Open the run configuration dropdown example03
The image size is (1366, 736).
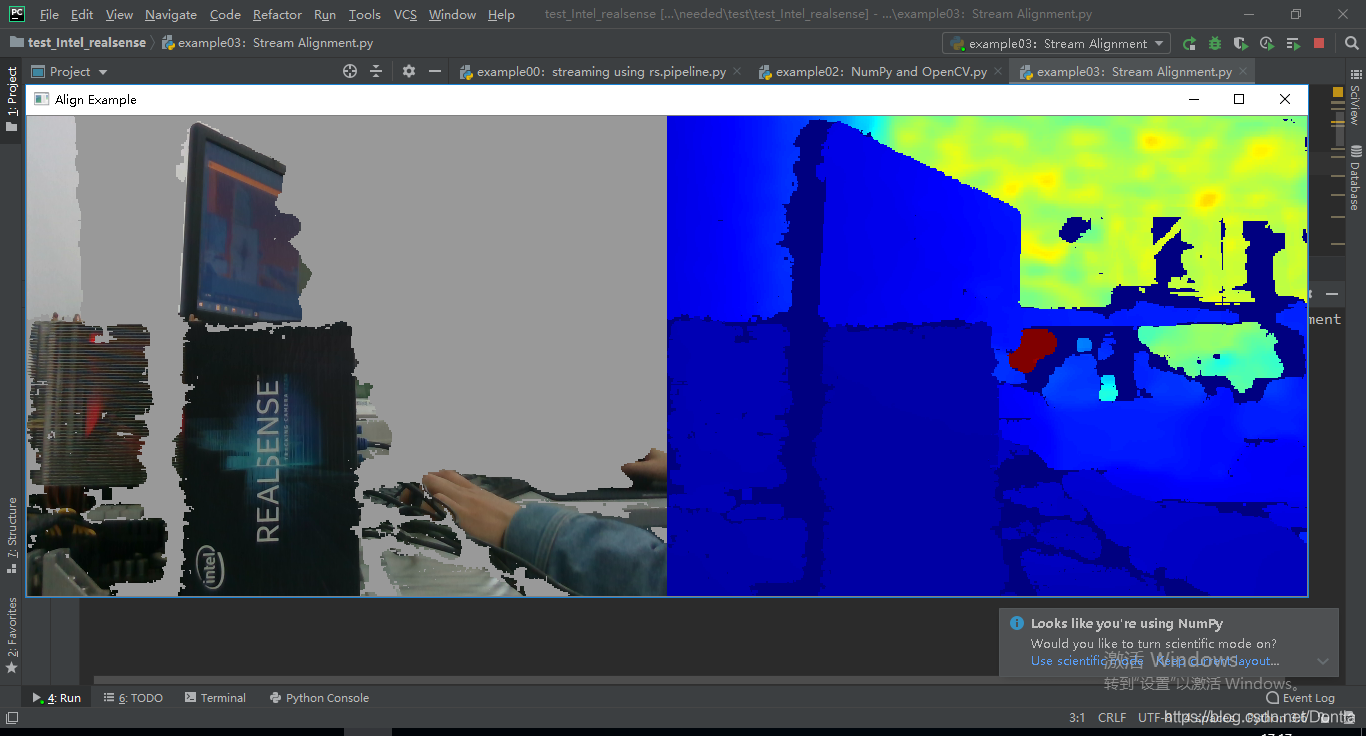(1056, 44)
